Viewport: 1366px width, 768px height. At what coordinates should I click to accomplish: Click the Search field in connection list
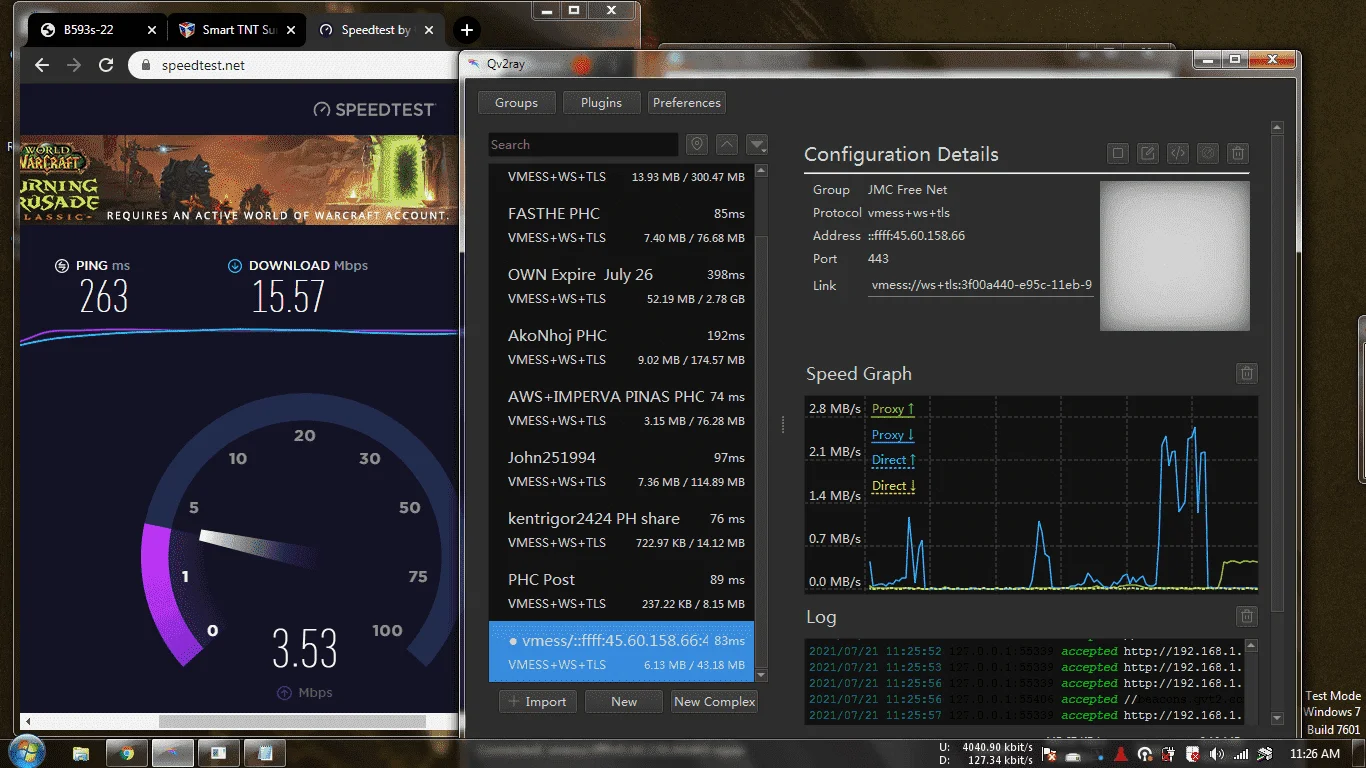pyautogui.click(x=583, y=145)
